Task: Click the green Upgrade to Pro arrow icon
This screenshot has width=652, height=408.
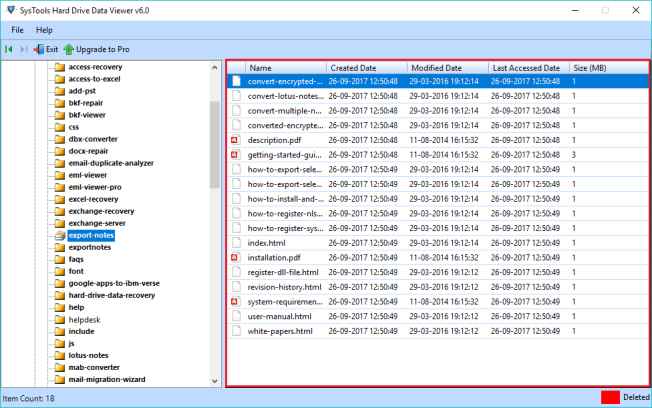Action: coord(69,48)
